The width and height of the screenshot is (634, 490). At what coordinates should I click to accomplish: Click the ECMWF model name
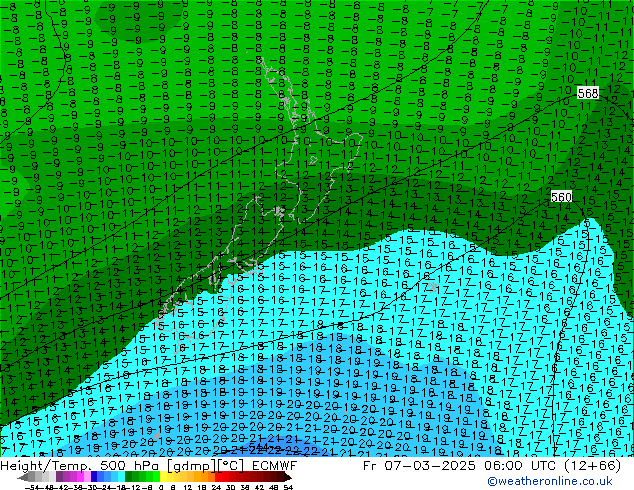275,466
